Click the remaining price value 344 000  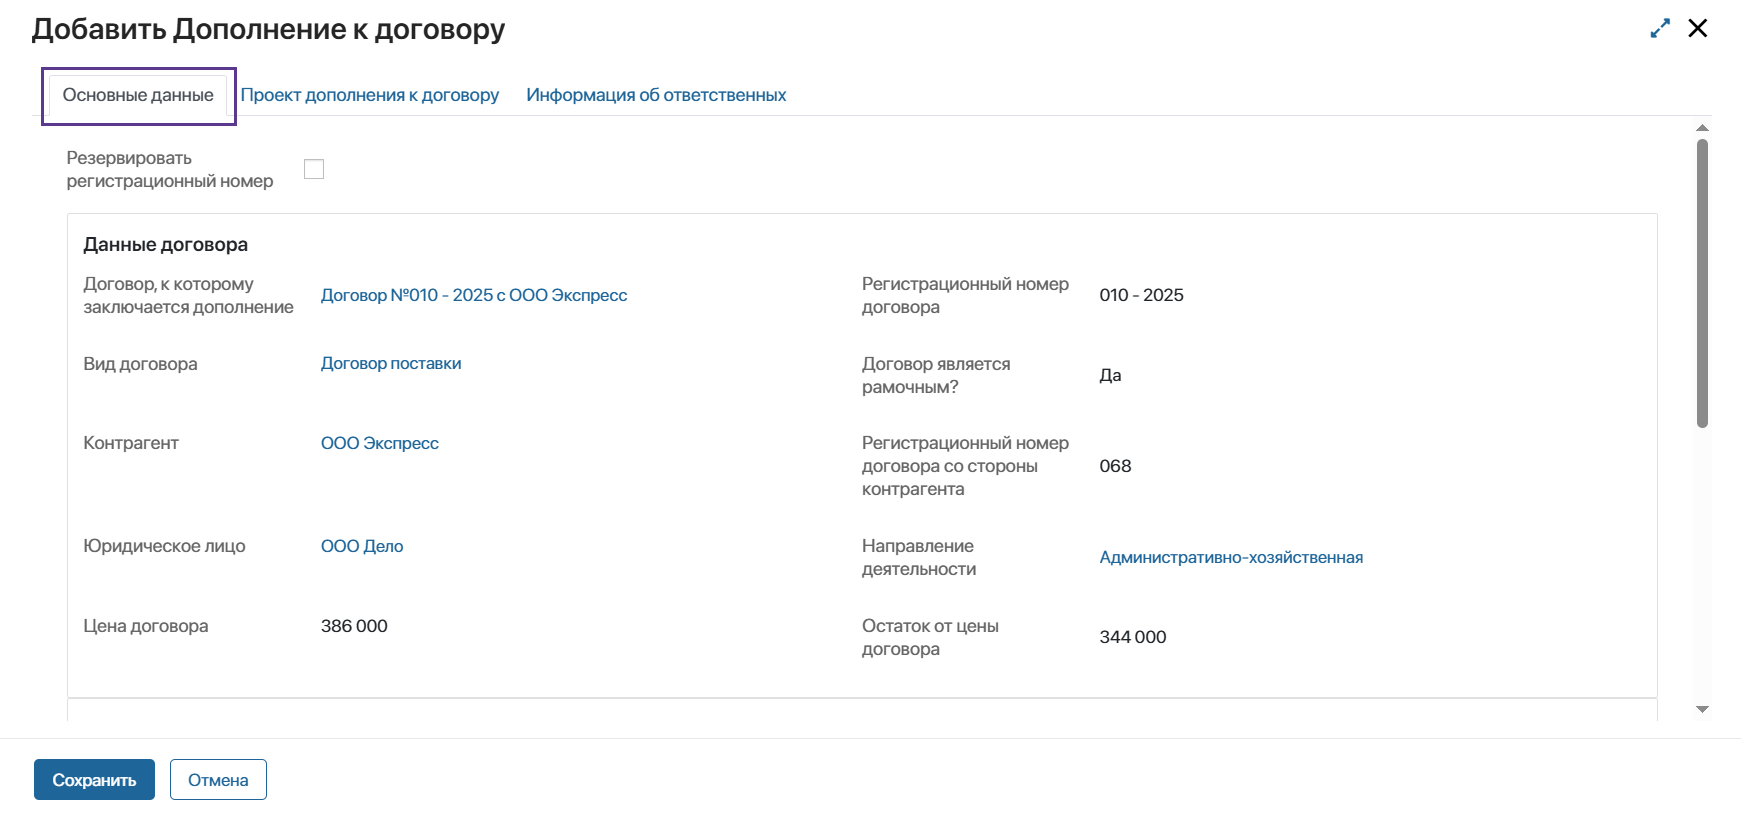click(1133, 637)
